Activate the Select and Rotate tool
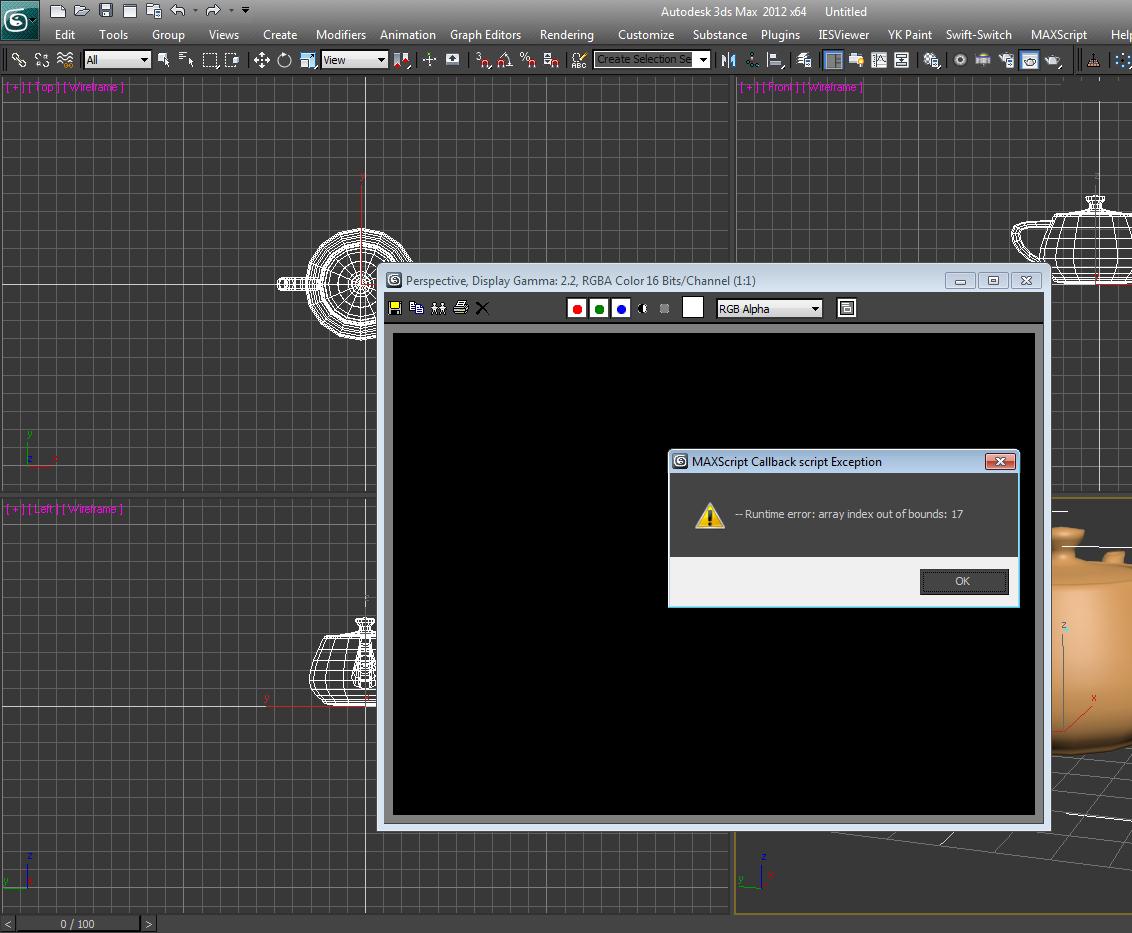This screenshot has width=1132, height=933. (284, 60)
